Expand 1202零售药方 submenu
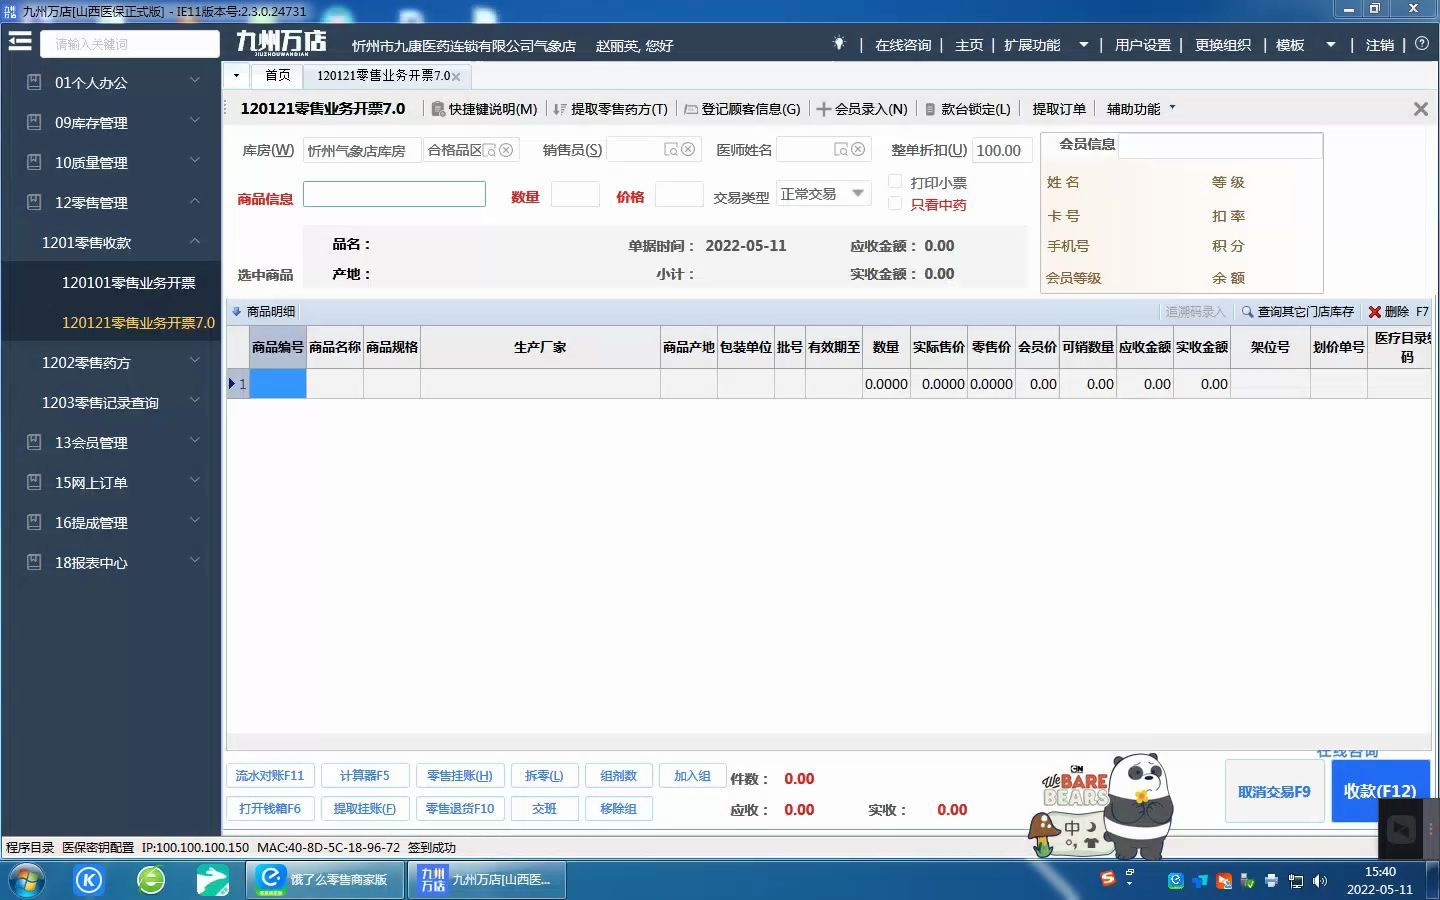Image resolution: width=1440 pixels, height=900 pixels. pyautogui.click(x=195, y=361)
